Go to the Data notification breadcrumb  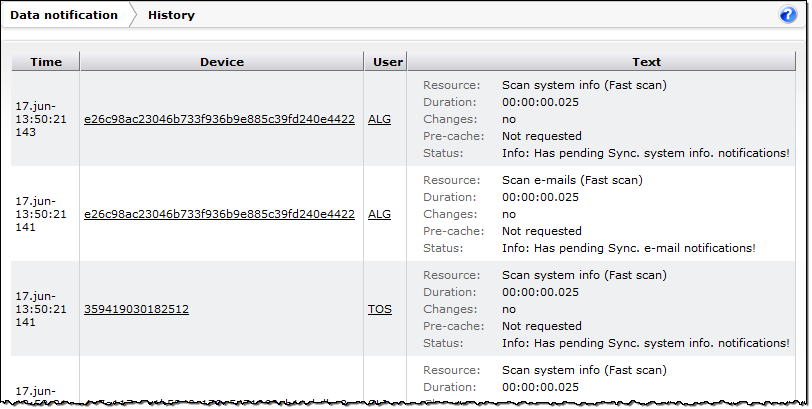[x=64, y=15]
